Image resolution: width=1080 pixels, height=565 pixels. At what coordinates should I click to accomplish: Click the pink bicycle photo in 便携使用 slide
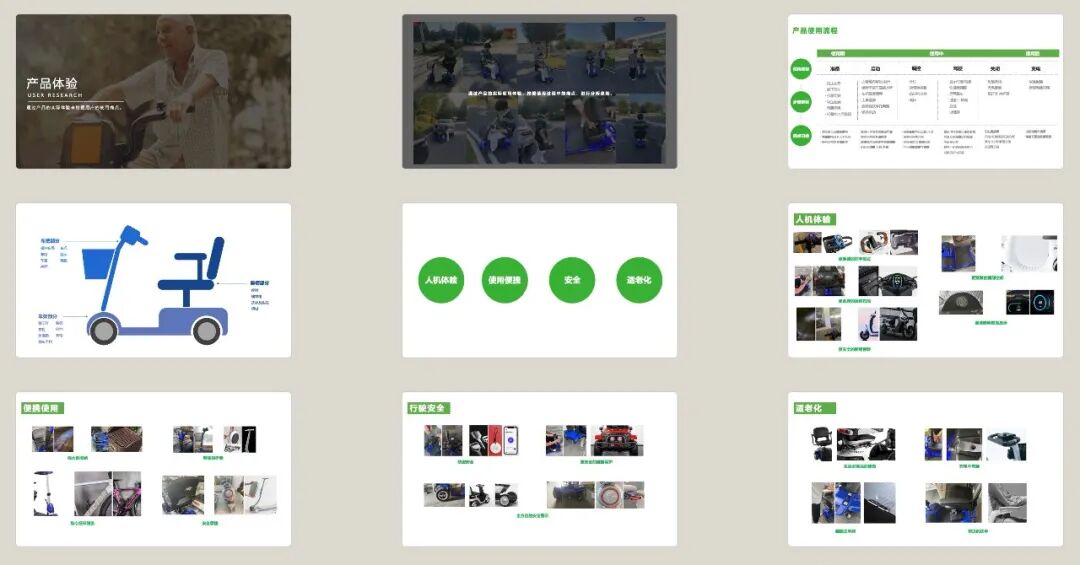tap(127, 493)
